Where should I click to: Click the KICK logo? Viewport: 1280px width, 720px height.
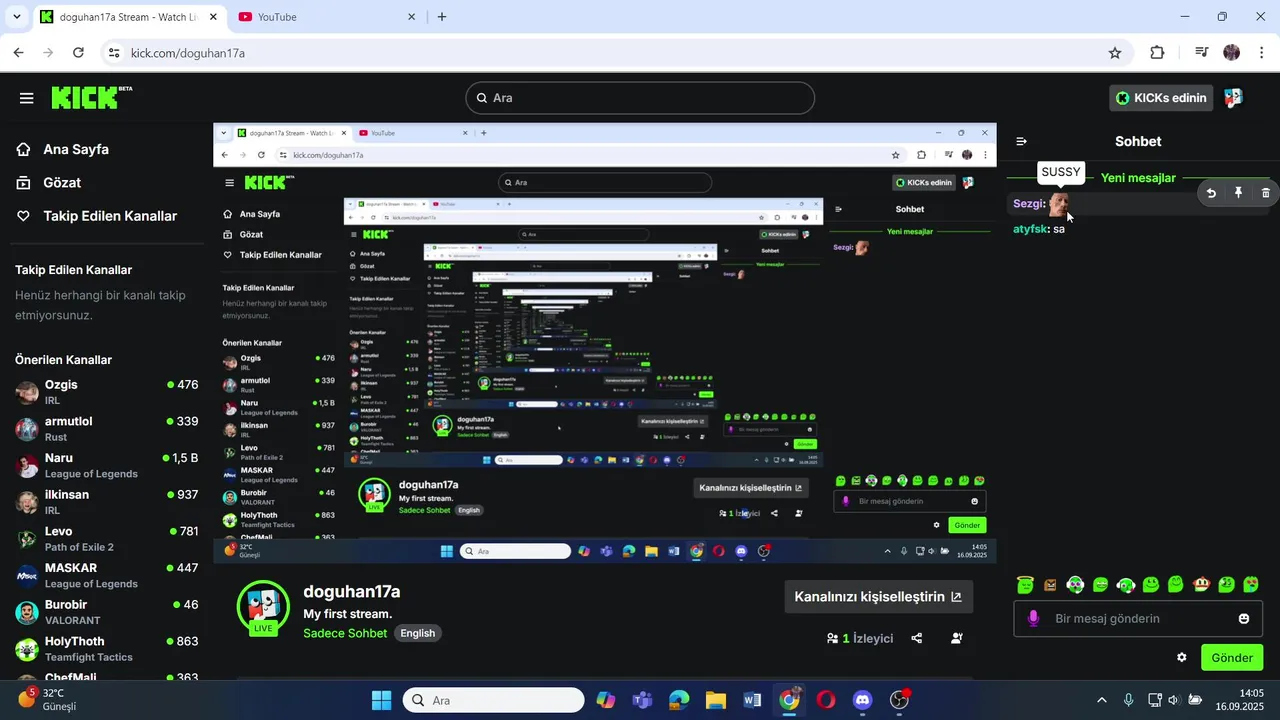point(91,97)
